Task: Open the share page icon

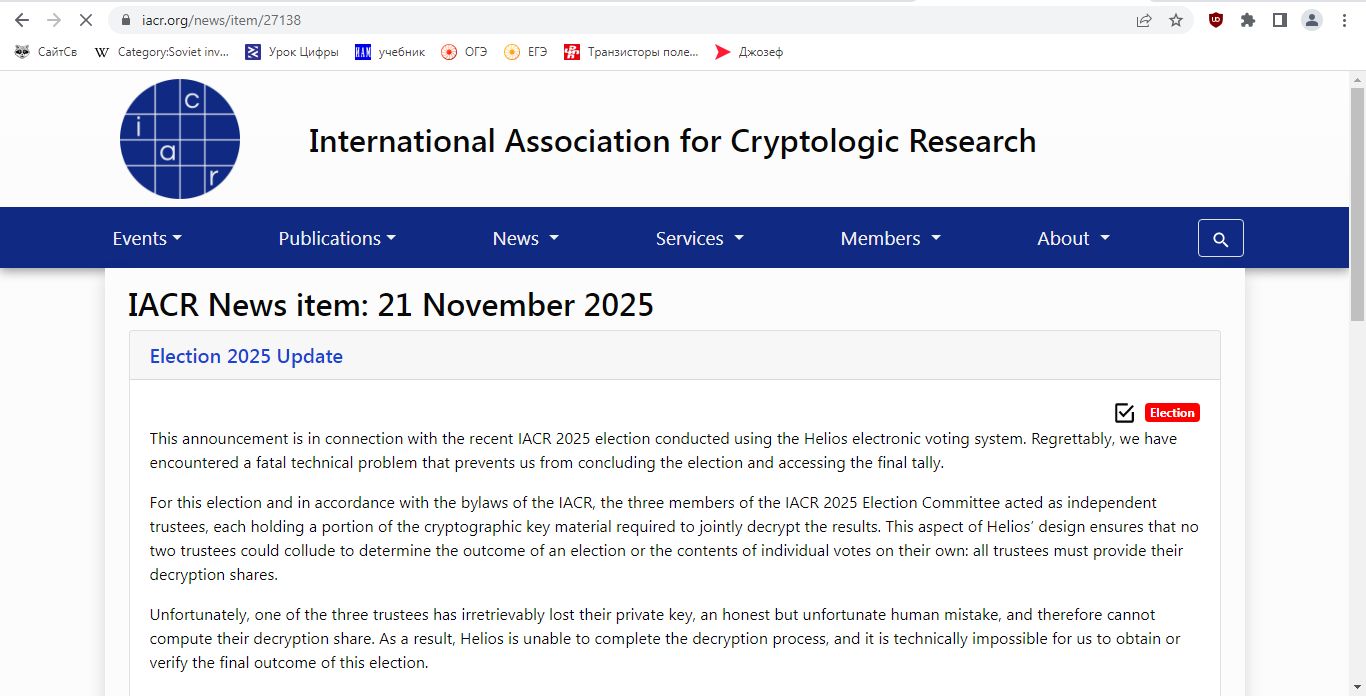Action: (x=1144, y=20)
